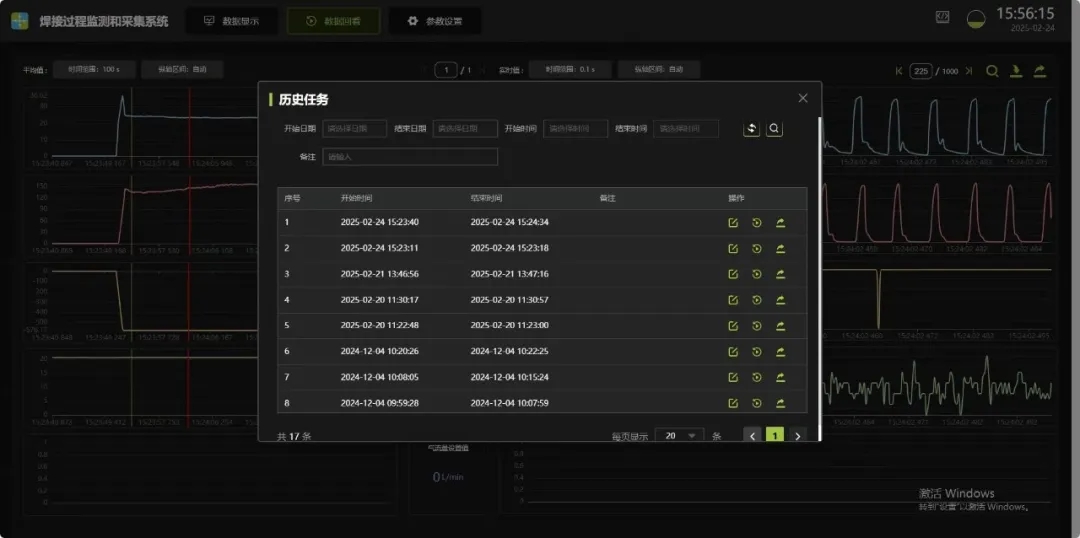Open the 每页显示 page size dropdown
Image resolution: width=1080 pixels, height=538 pixels.
(679, 436)
